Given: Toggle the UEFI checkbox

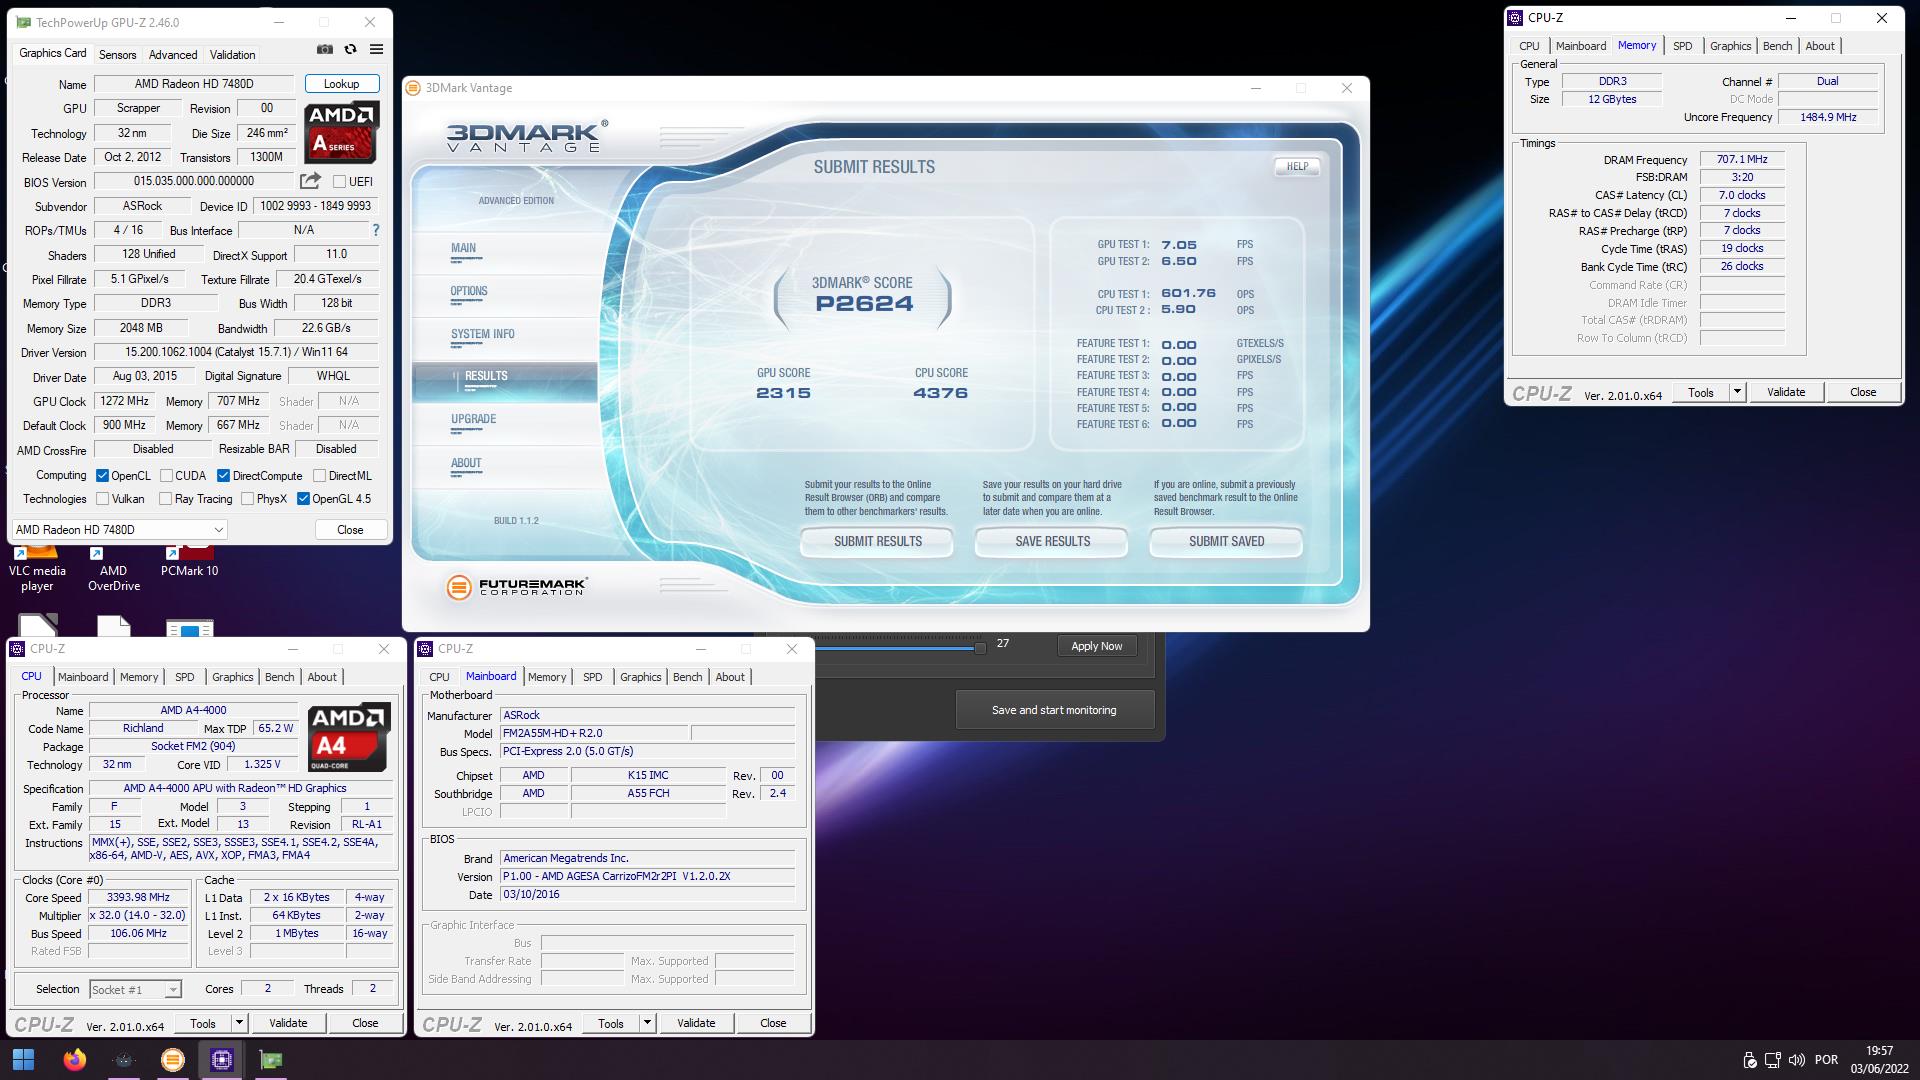Looking at the screenshot, I should coord(339,182).
